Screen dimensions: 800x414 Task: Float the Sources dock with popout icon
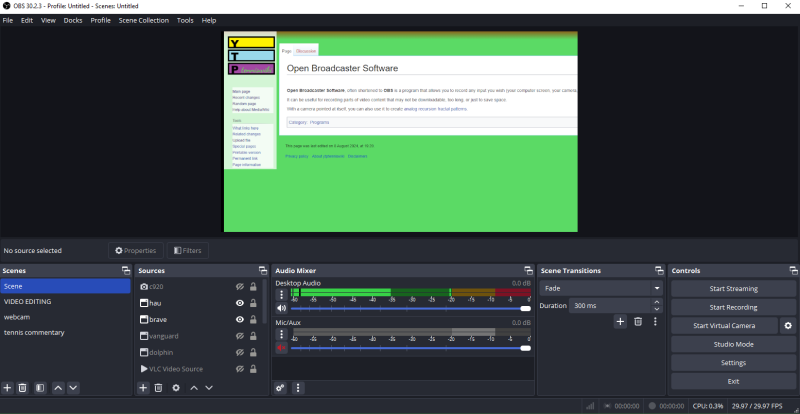[x=263, y=271]
